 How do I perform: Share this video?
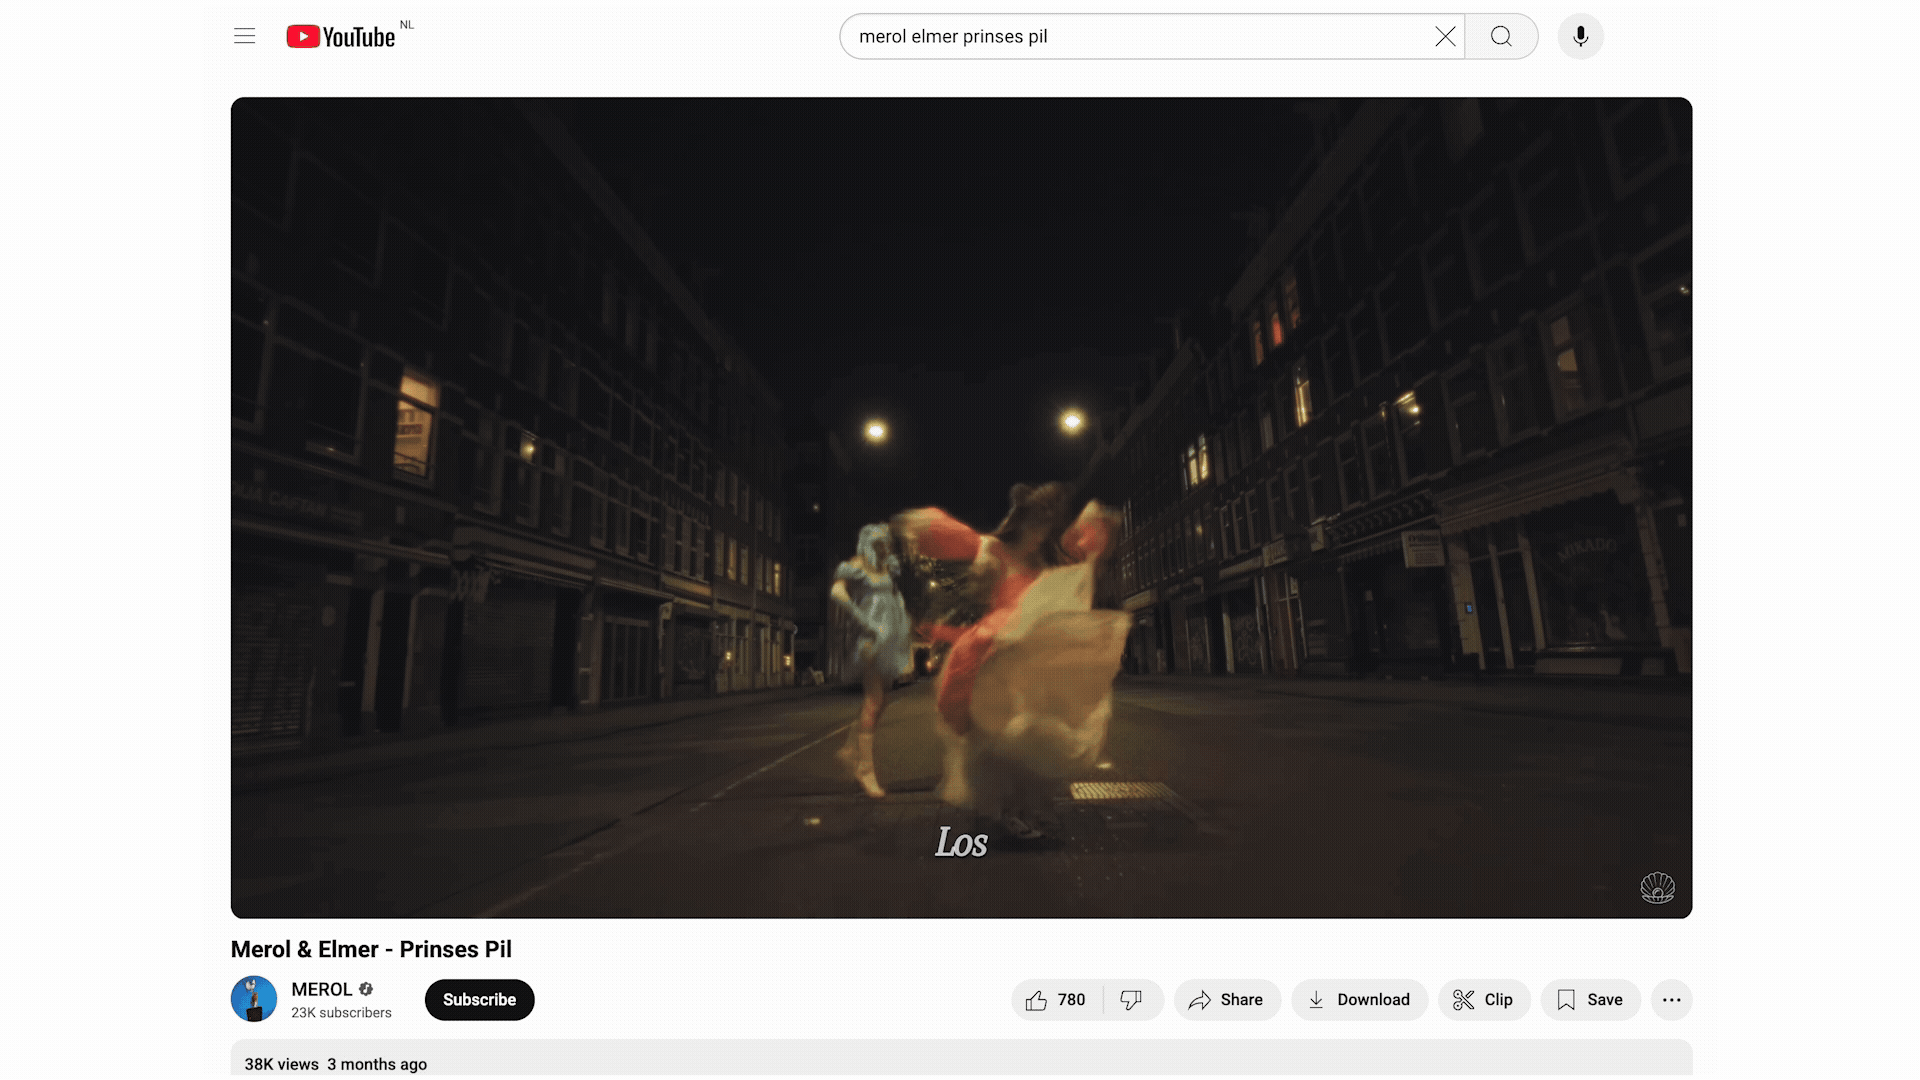click(x=1227, y=1000)
